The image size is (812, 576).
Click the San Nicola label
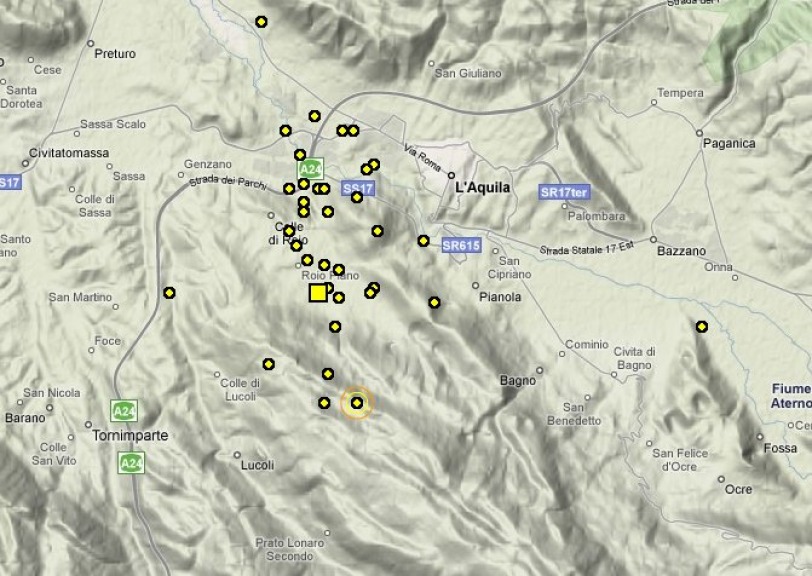52,393
